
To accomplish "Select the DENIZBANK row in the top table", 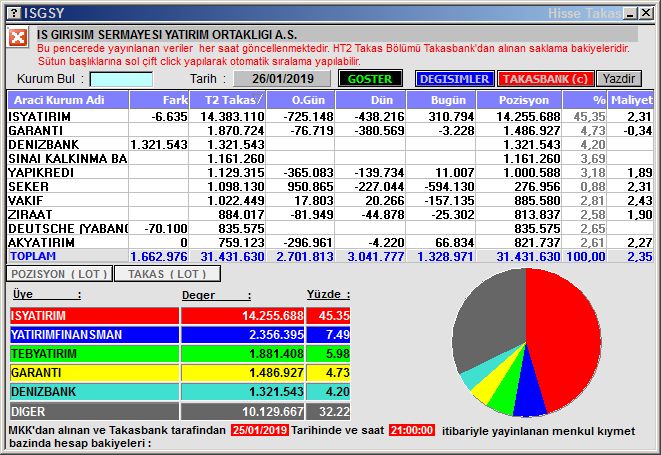I will 330,144.
